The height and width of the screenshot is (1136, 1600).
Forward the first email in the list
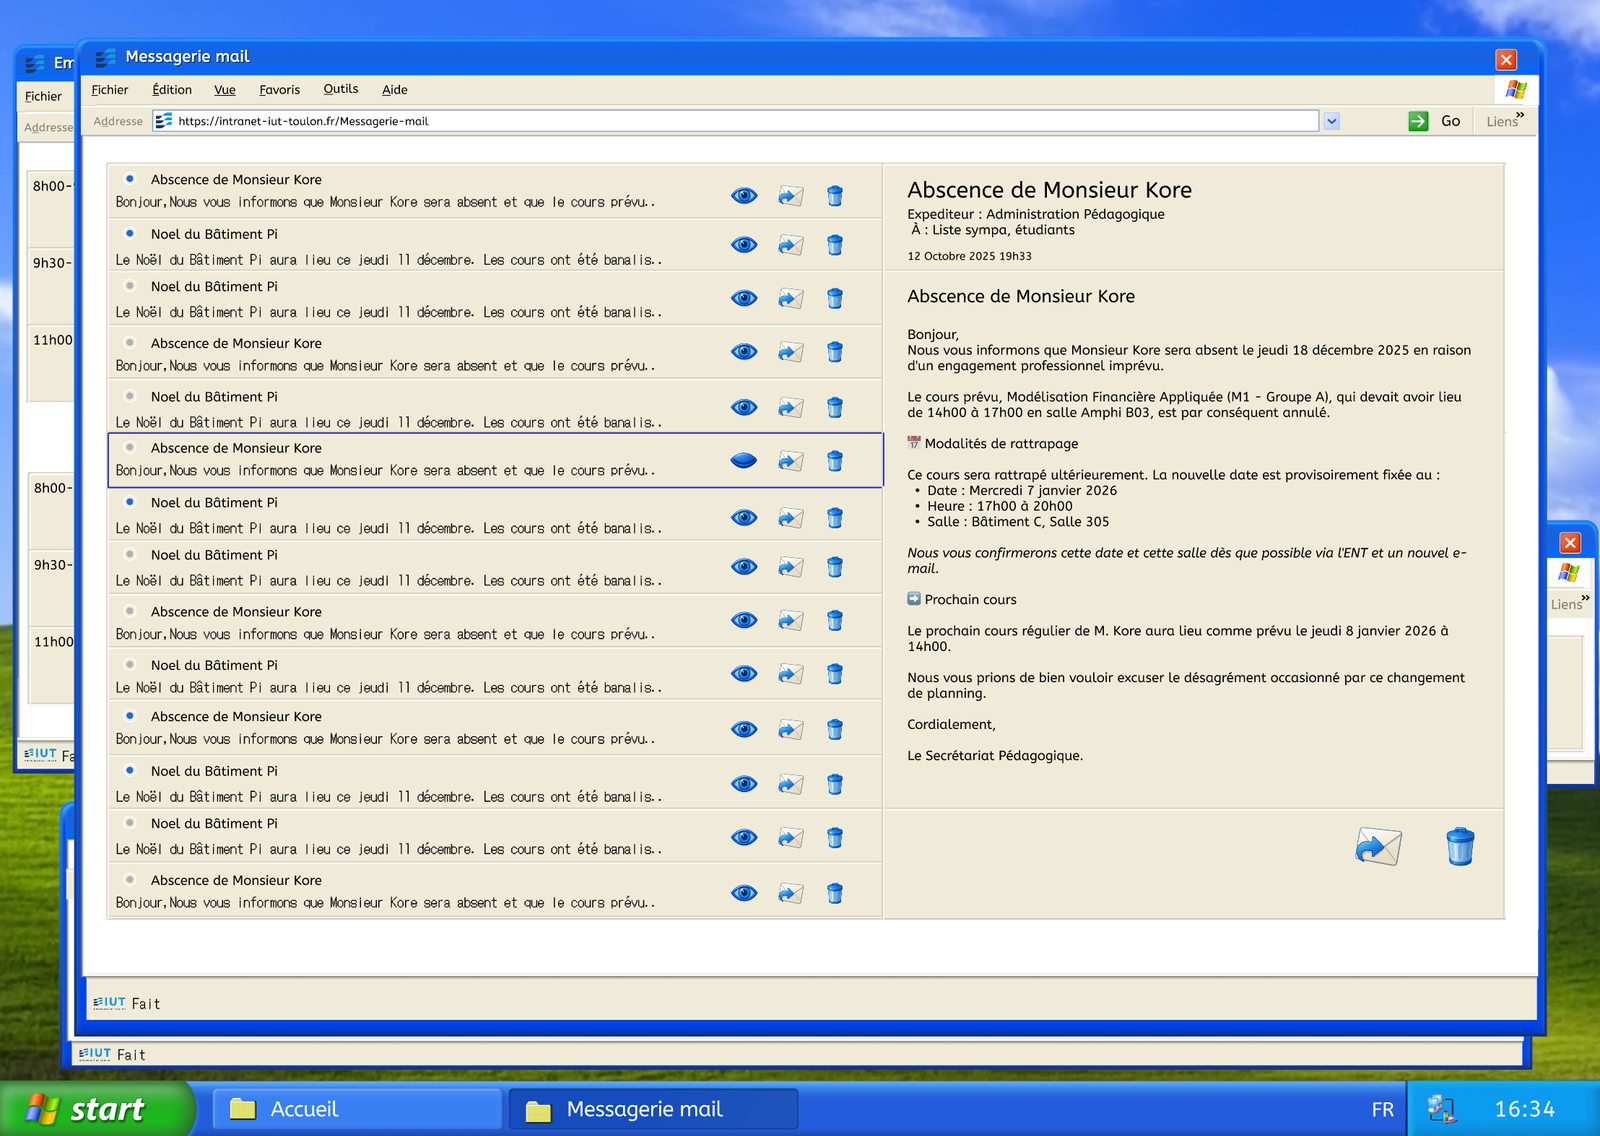click(x=791, y=196)
